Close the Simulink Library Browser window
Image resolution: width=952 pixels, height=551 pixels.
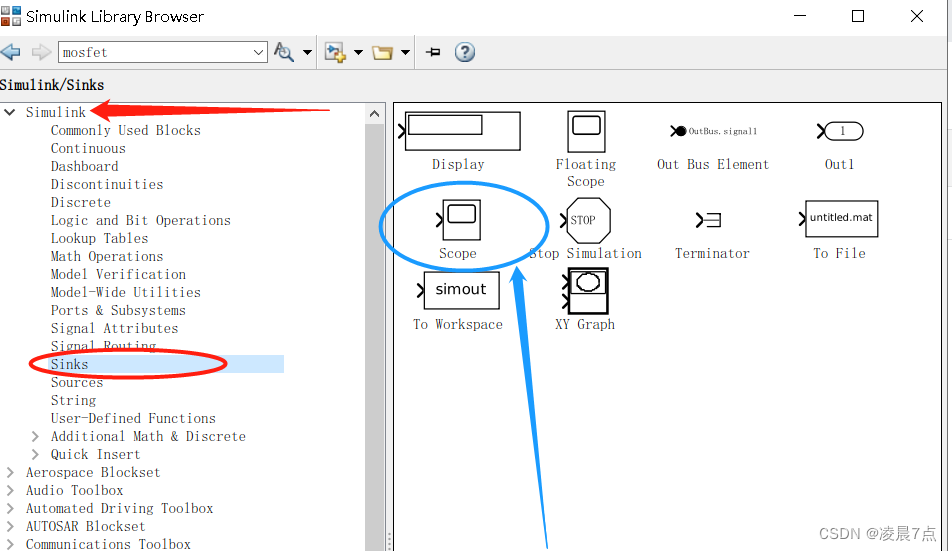pos(917,16)
